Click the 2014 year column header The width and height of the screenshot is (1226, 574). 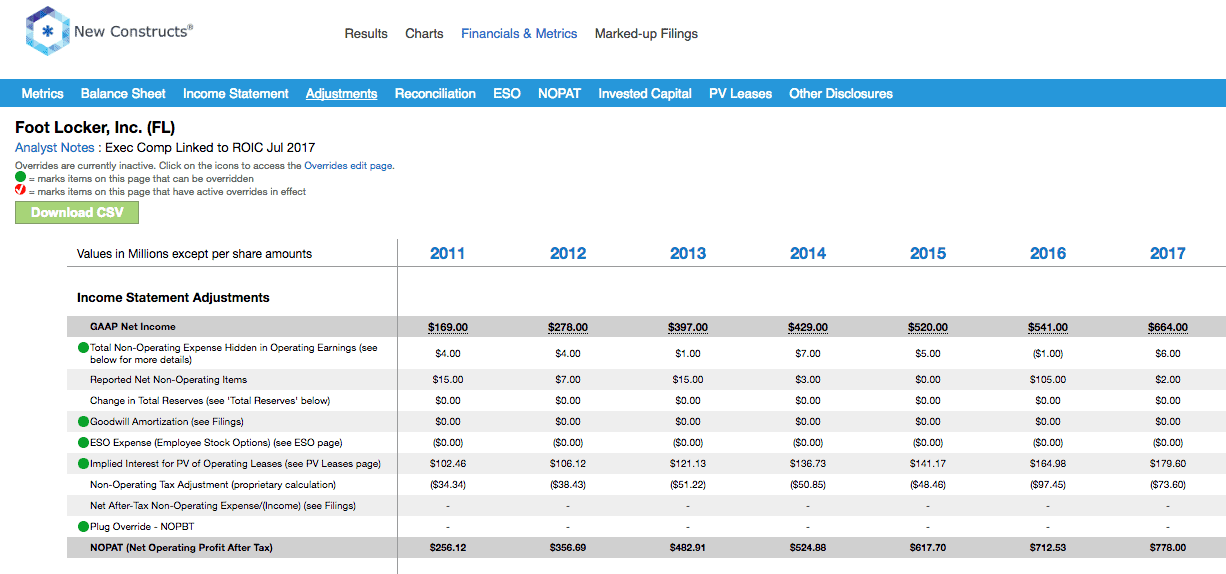click(807, 254)
